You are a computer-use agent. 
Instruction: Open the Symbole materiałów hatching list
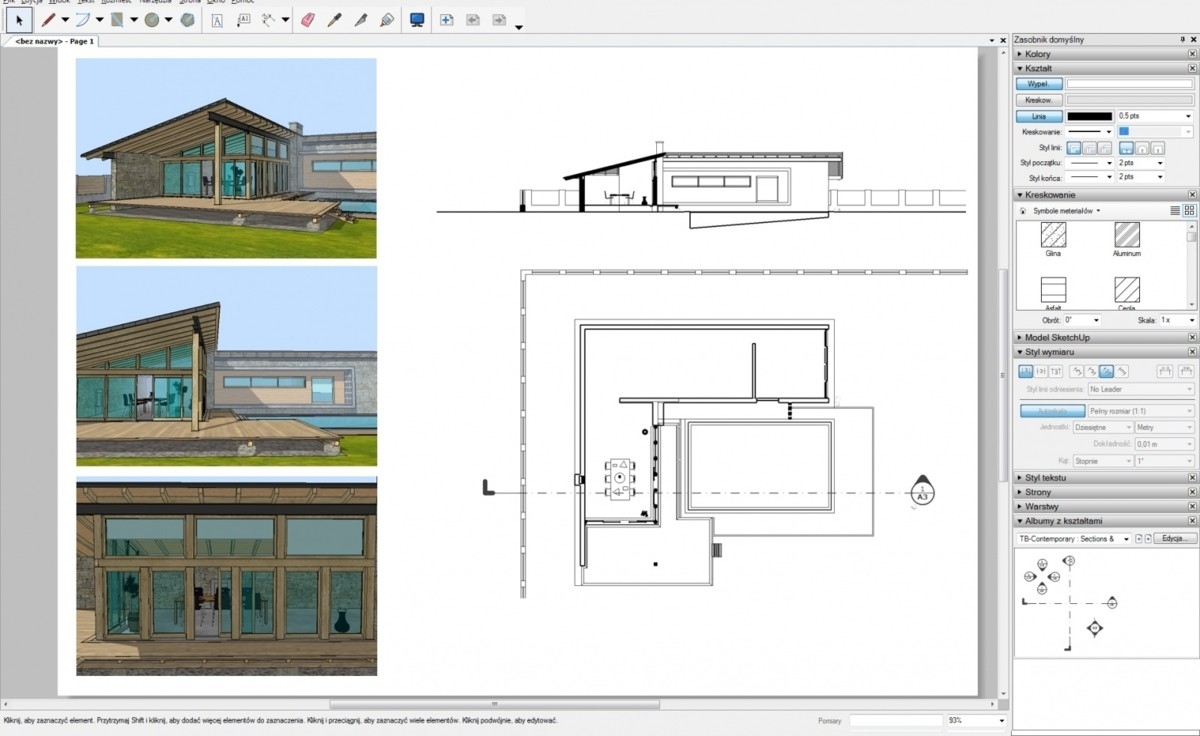(1064, 211)
